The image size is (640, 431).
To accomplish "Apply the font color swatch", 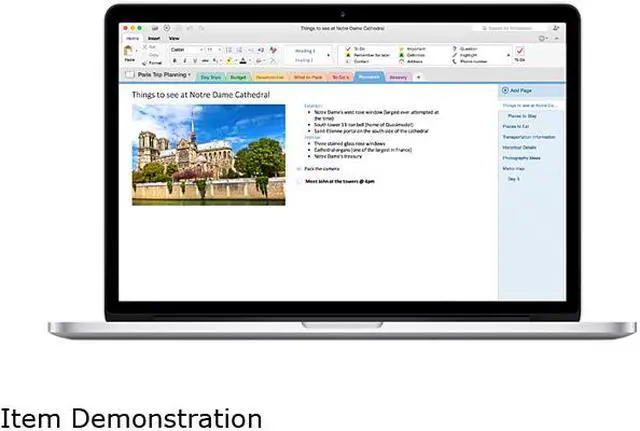I will click(x=243, y=61).
